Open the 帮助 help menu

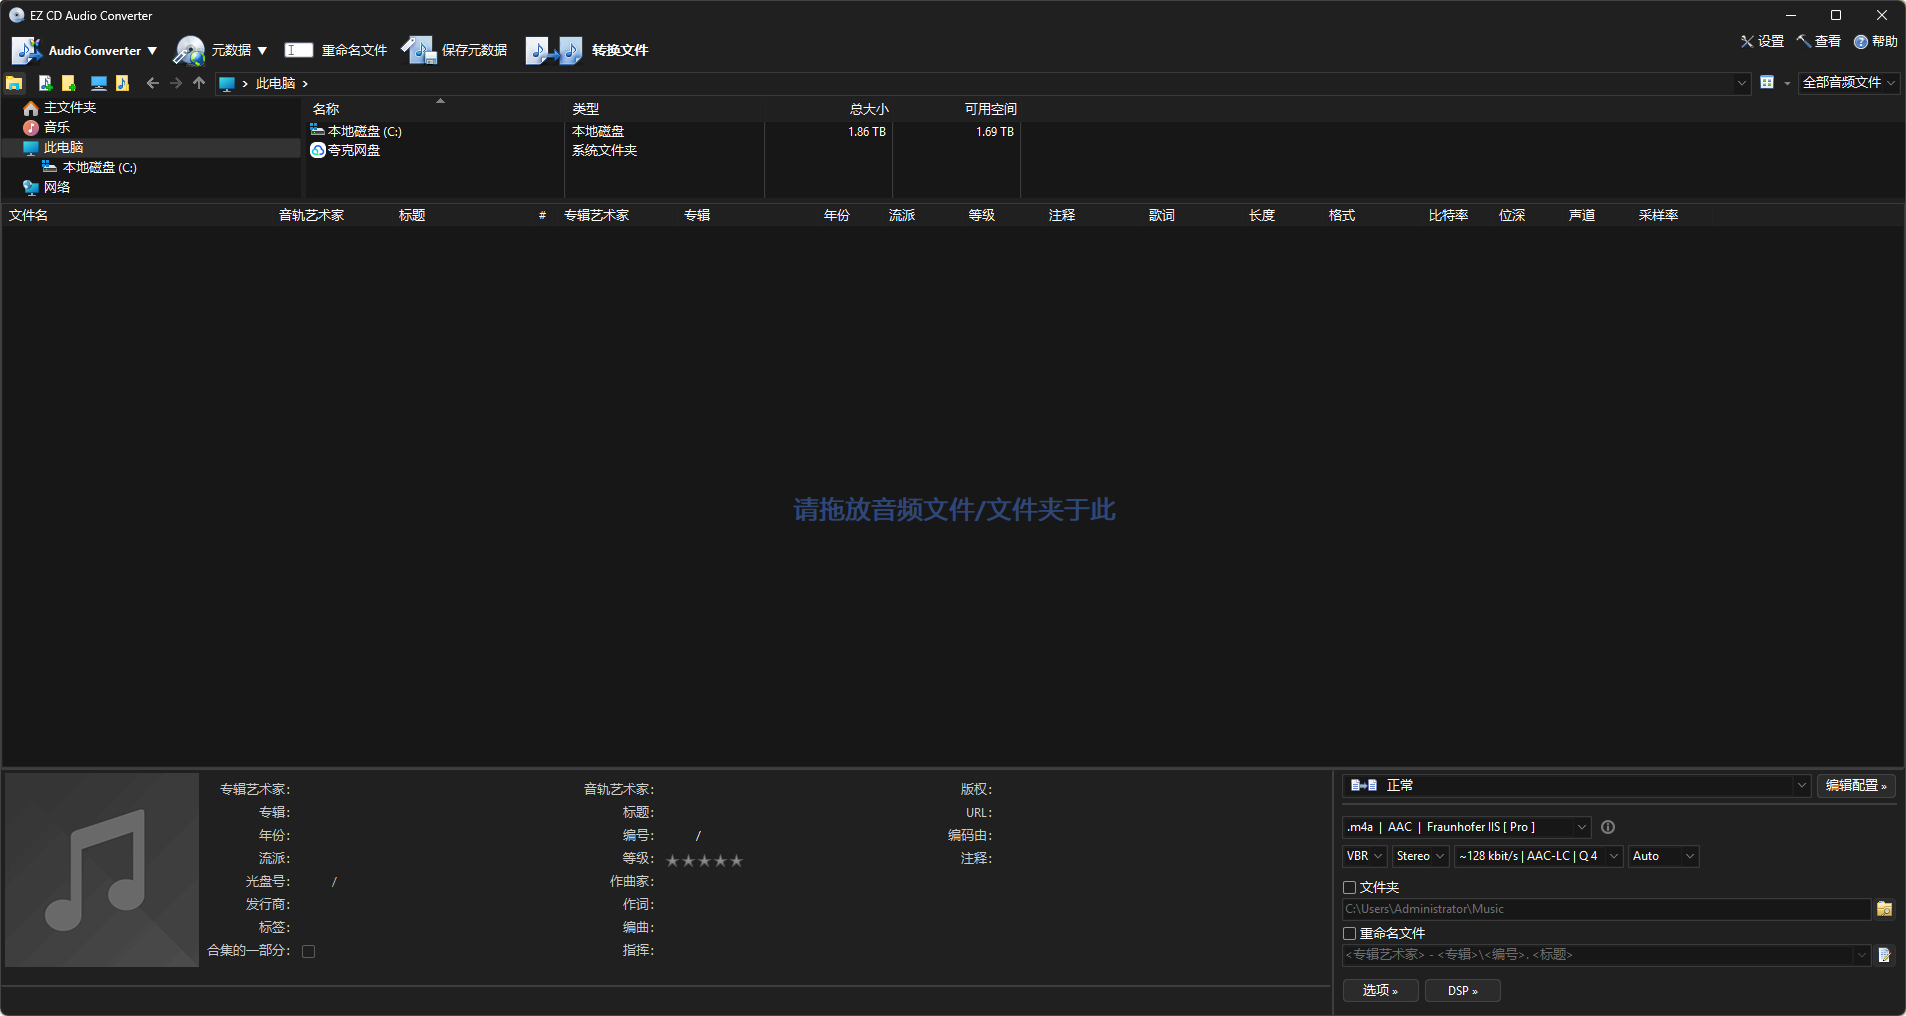point(1877,41)
